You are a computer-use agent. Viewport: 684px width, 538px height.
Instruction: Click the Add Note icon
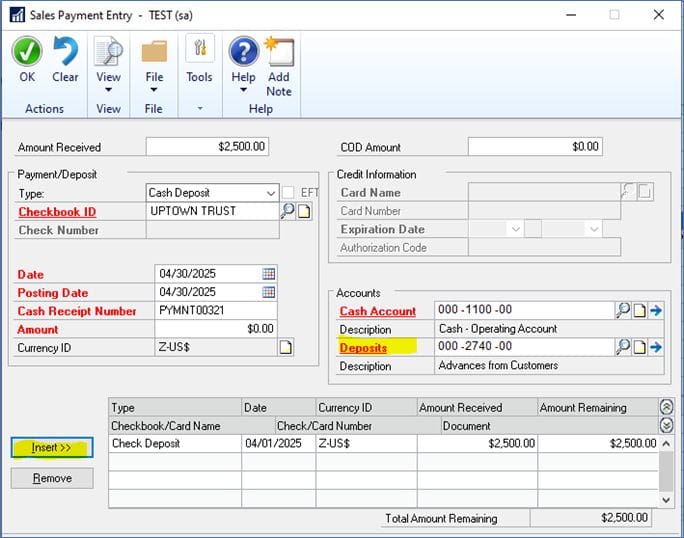click(279, 52)
